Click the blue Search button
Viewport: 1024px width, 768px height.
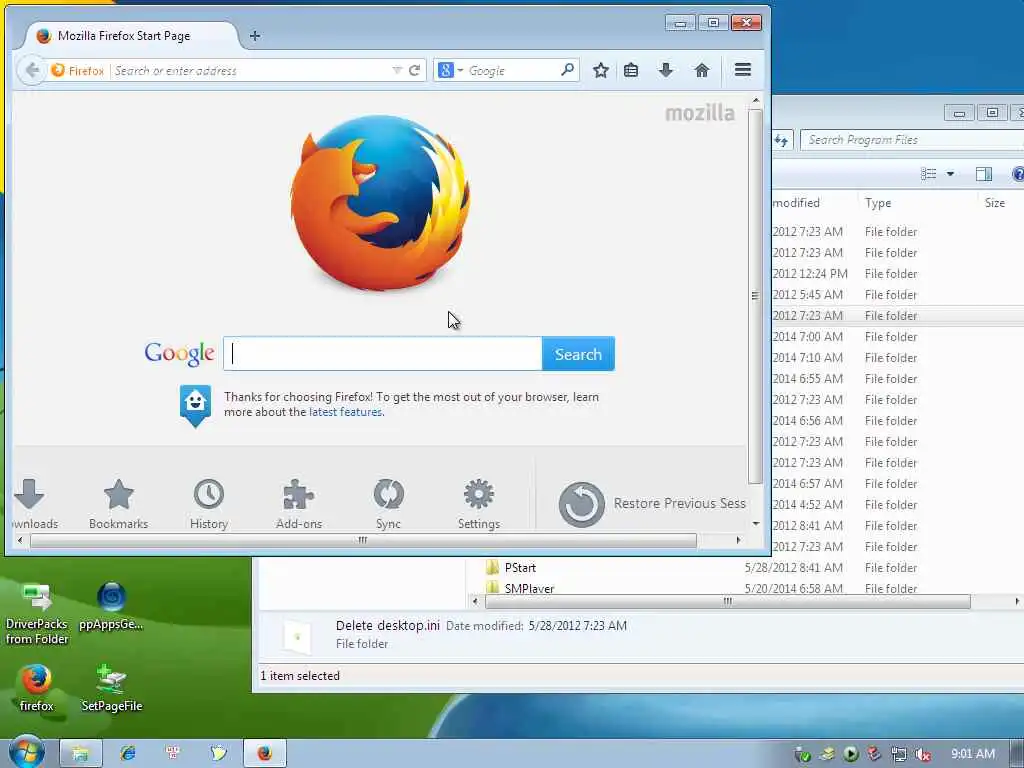click(x=578, y=354)
